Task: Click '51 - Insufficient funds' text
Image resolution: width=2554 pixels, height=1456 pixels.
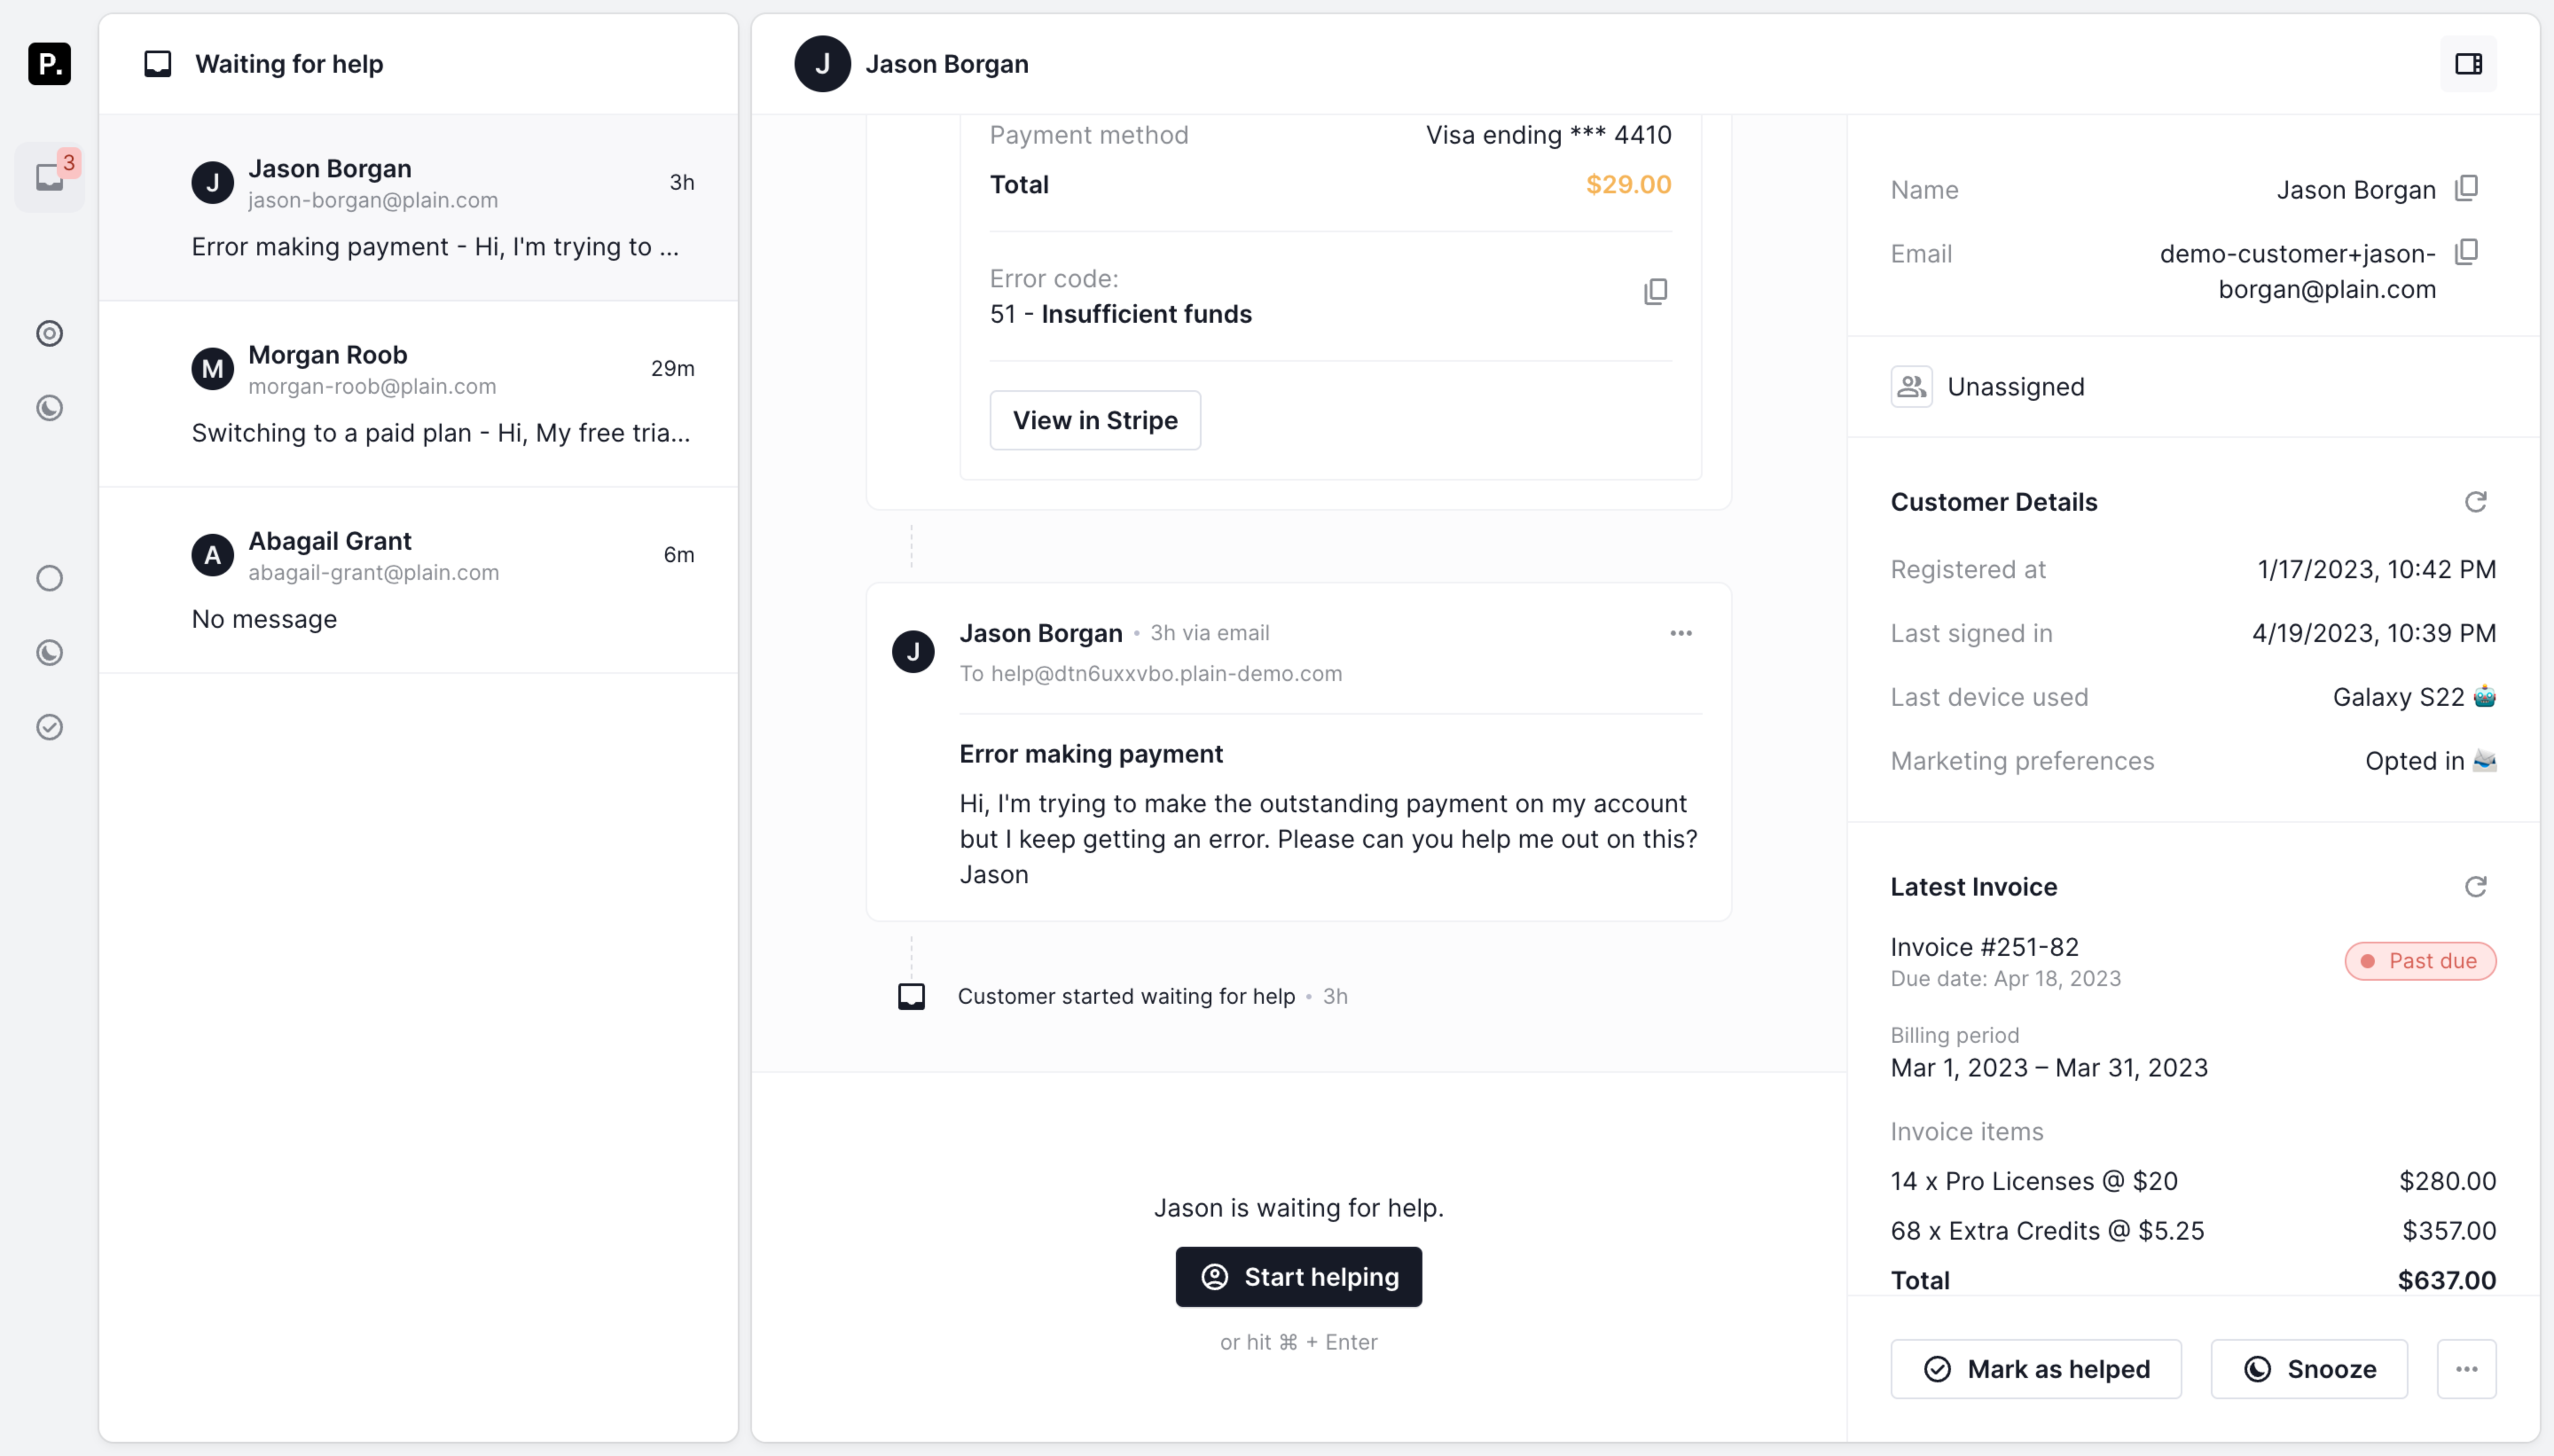Action: coord(1120,314)
